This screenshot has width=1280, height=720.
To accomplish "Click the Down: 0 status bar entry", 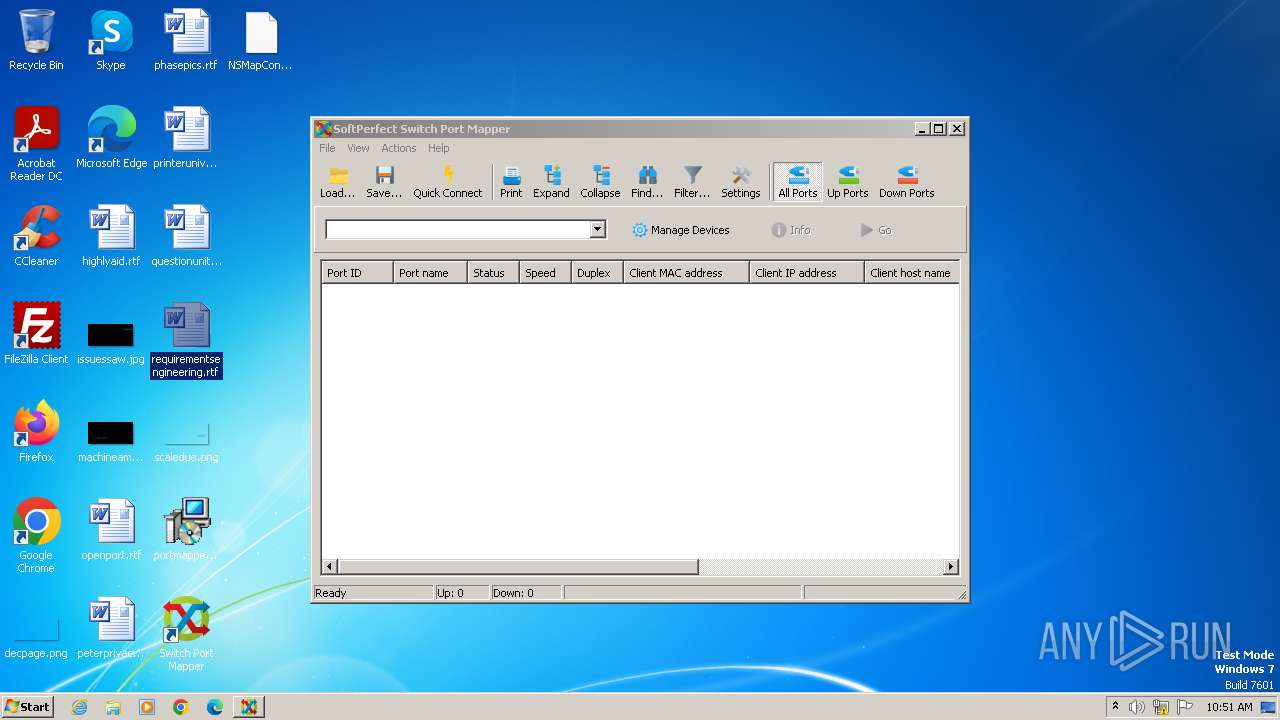I will coord(513,593).
